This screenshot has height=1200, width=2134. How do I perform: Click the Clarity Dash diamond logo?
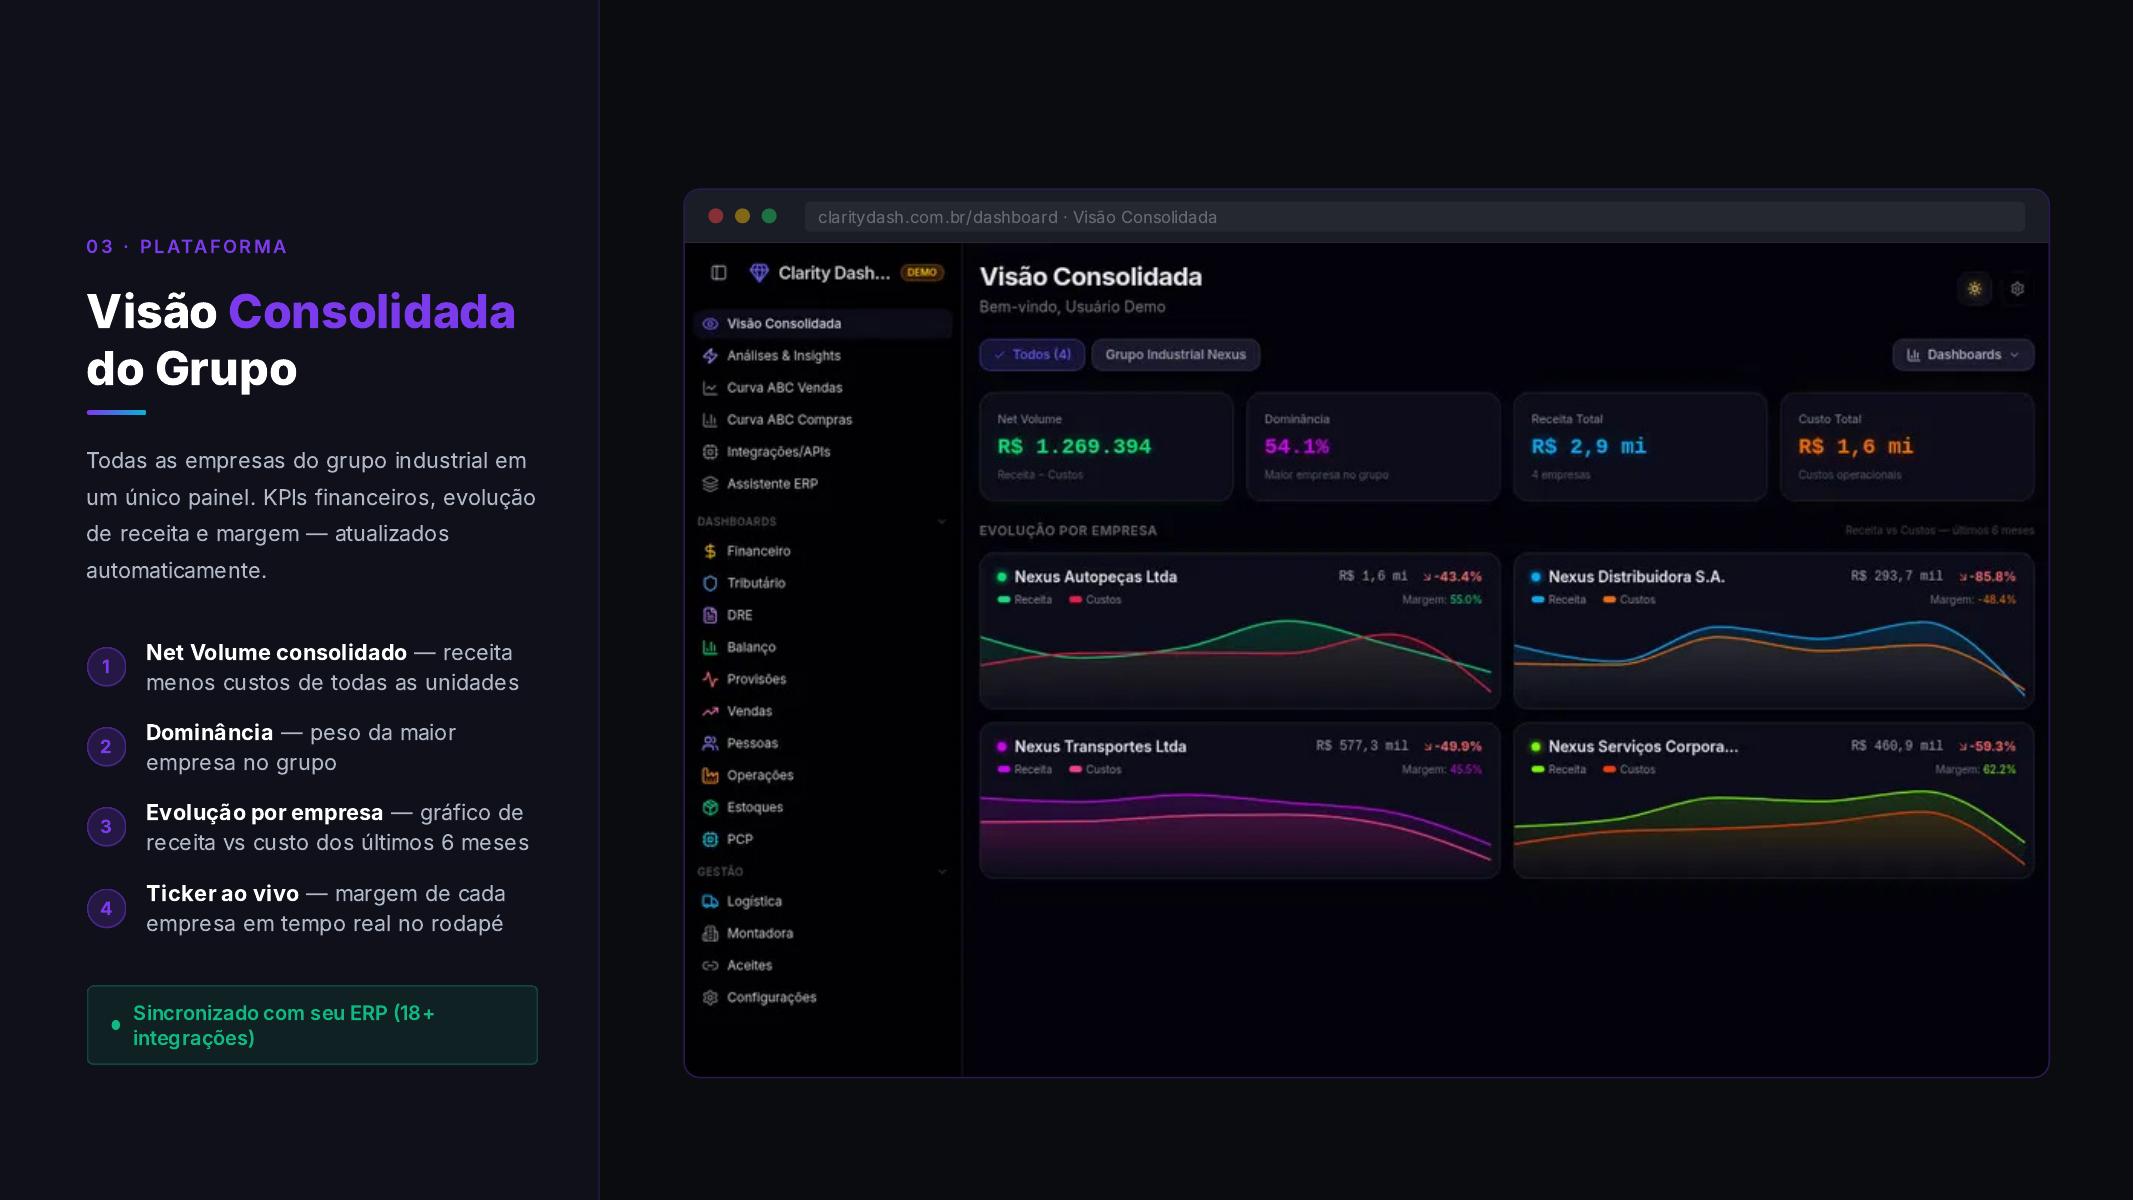tap(759, 273)
